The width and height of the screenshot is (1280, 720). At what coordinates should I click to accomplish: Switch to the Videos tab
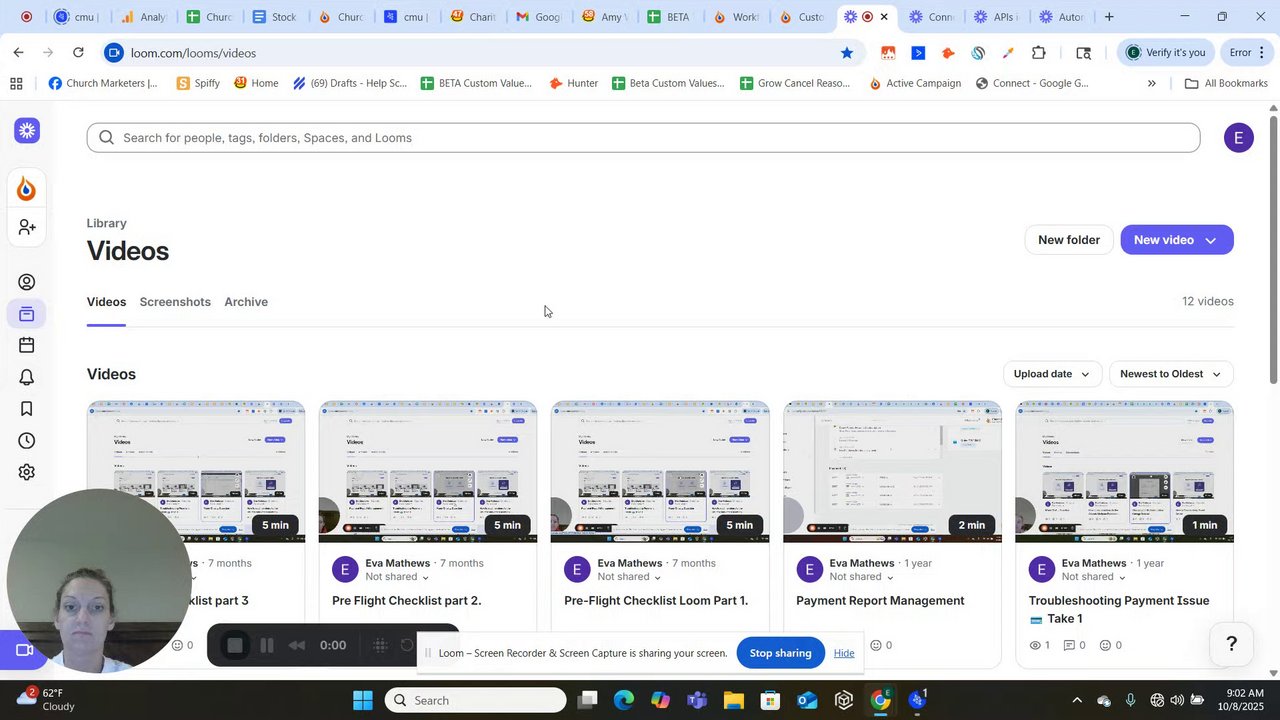pos(106,302)
